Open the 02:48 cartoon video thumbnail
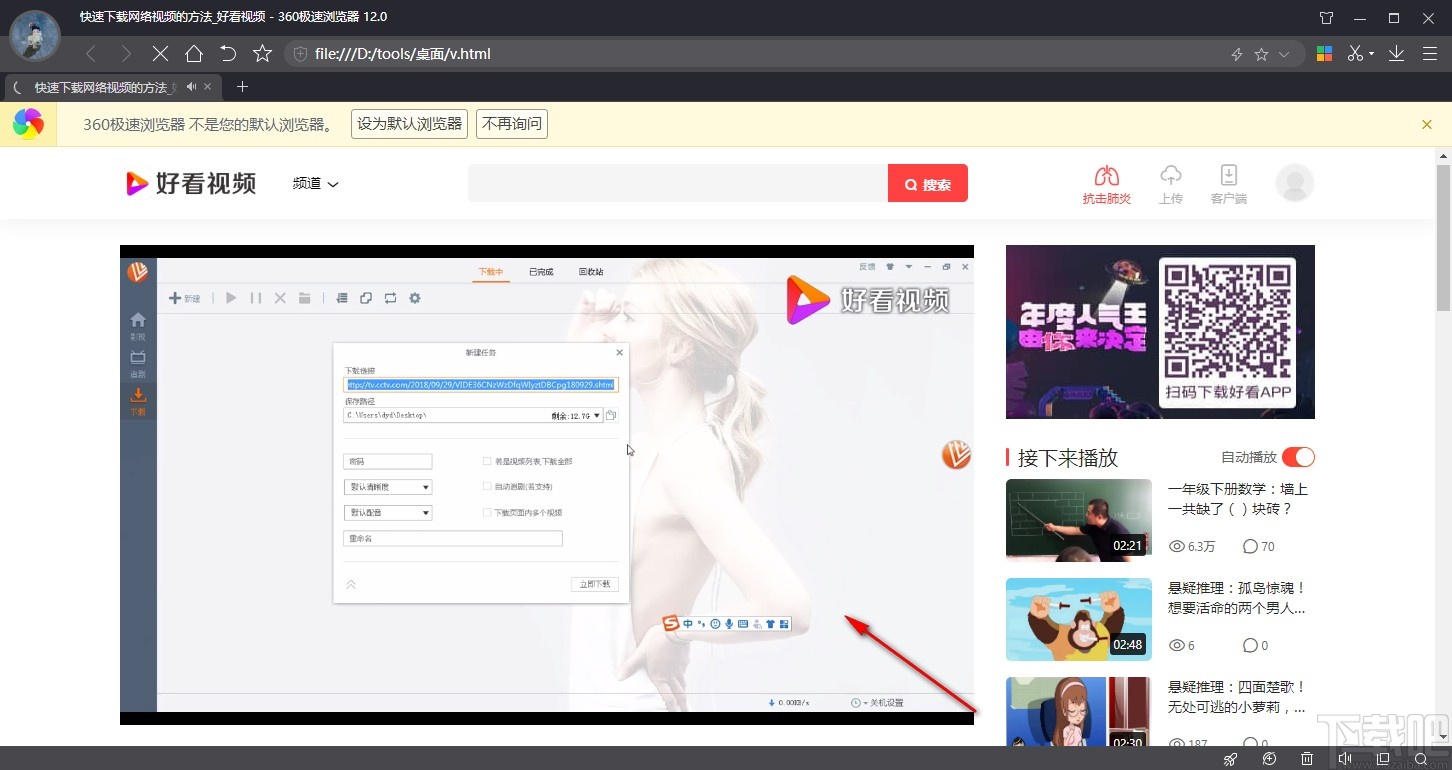 [x=1079, y=619]
